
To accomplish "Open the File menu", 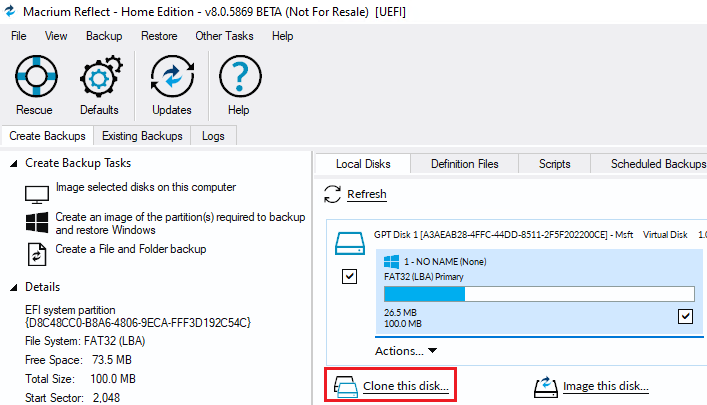I will [18, 36].
